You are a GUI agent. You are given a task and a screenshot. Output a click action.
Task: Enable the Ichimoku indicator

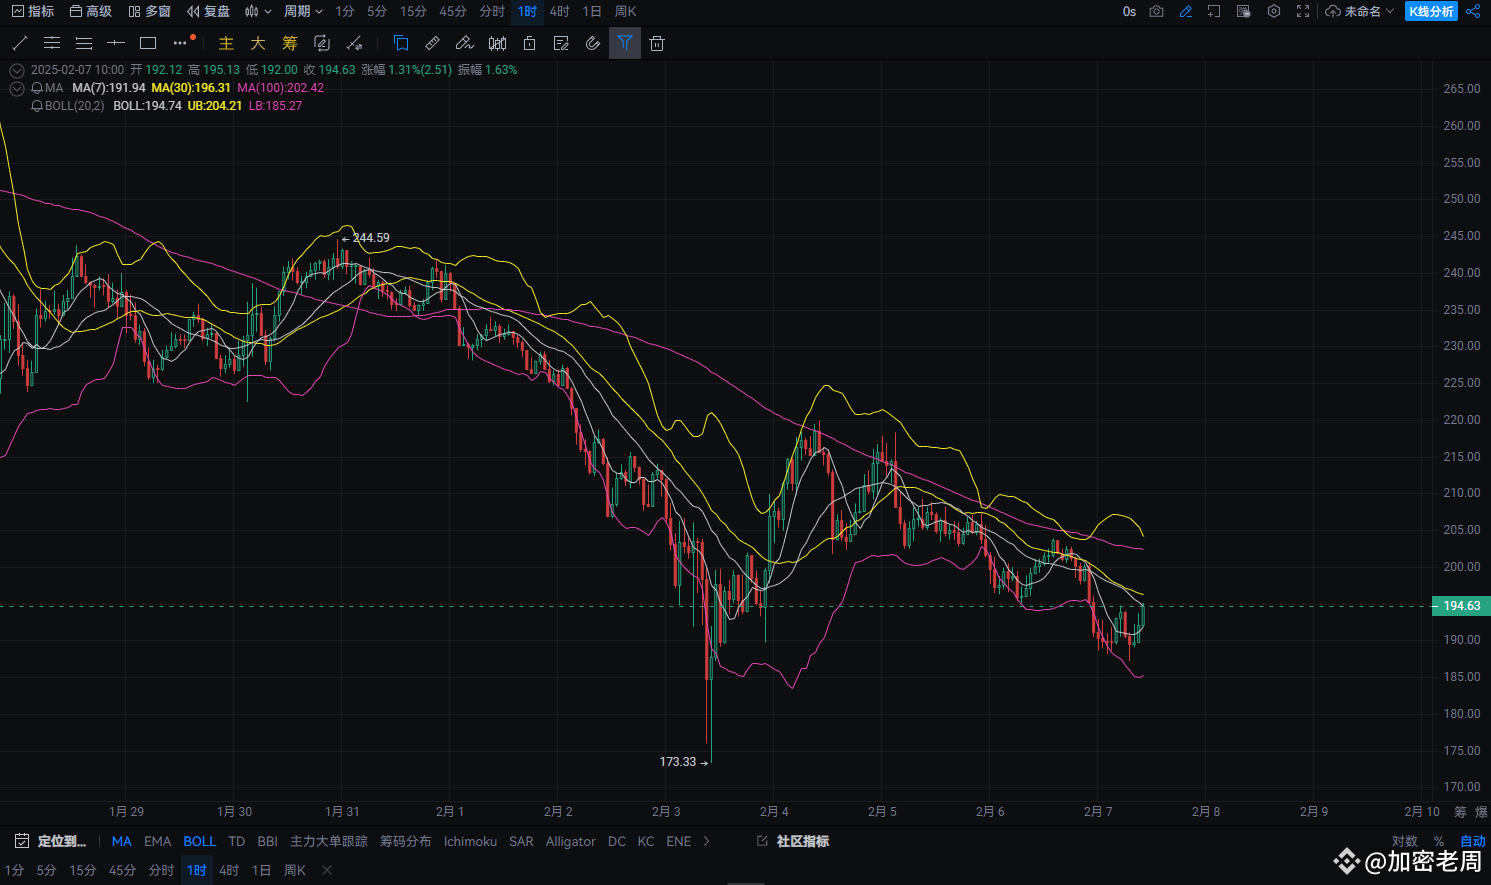pos(470,841)
